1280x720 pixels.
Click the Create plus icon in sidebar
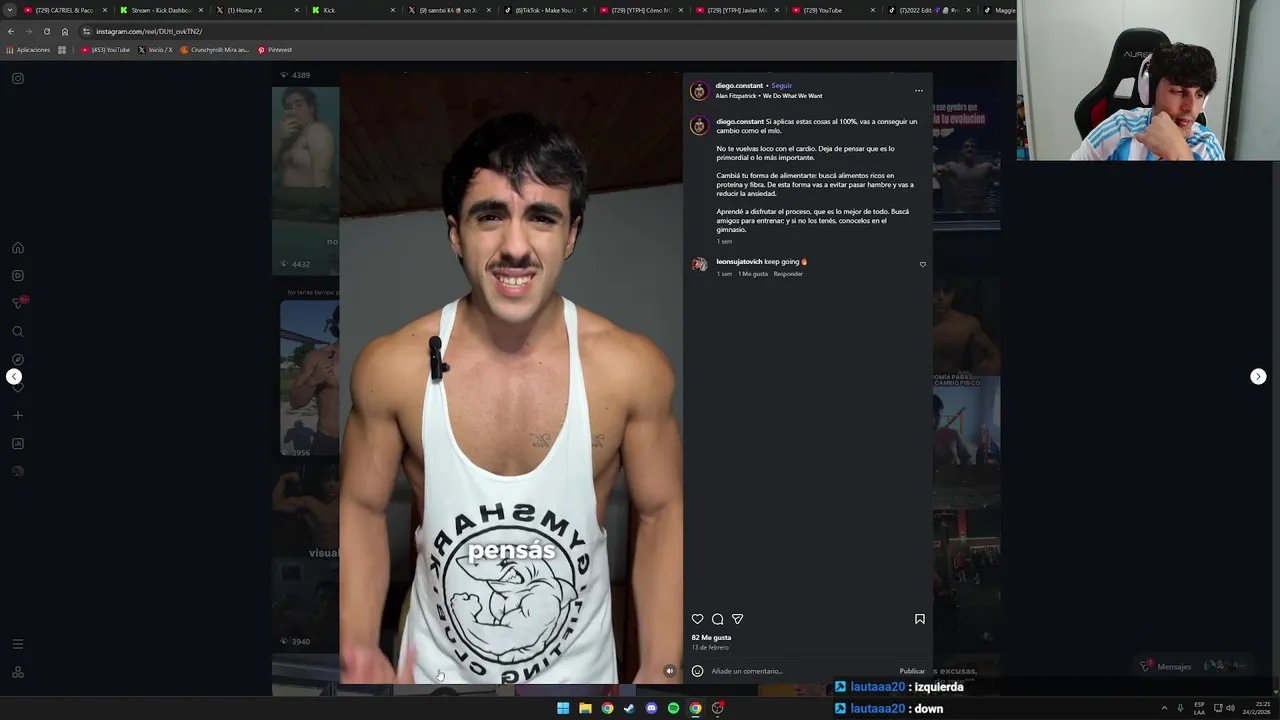17,415
